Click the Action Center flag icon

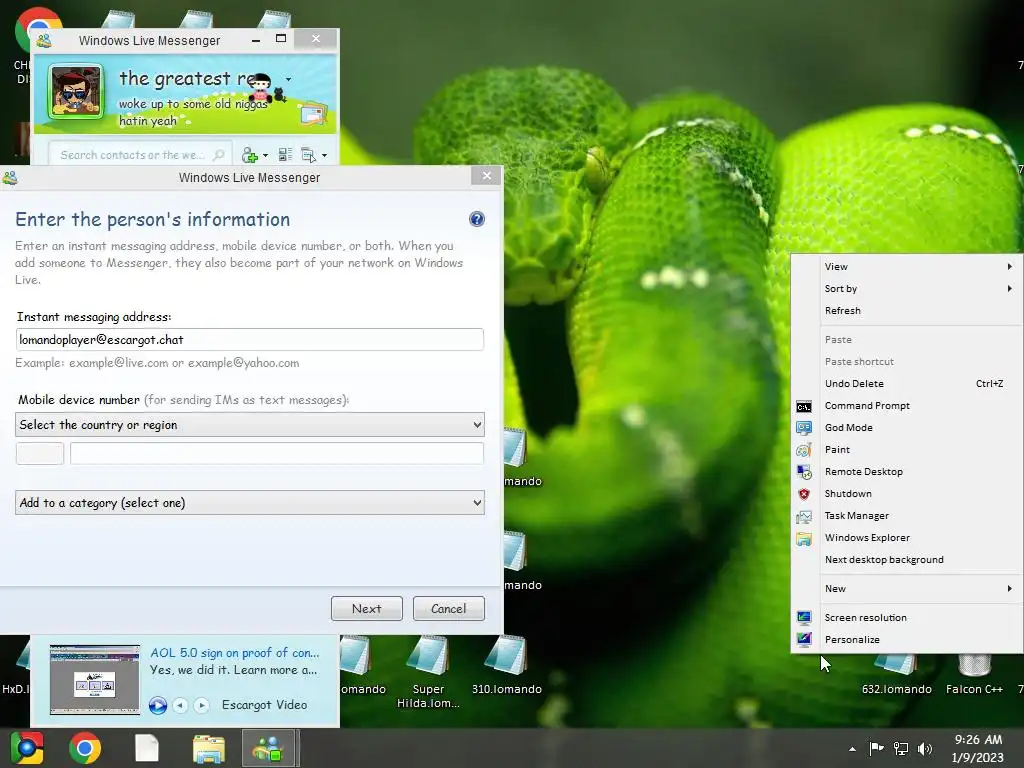coord(876,748)
